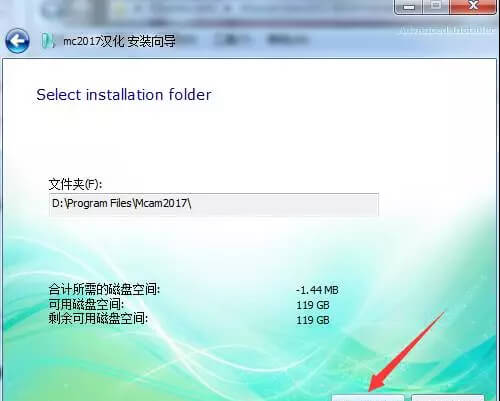
Task: Click the 可用磁盘空间 label
Action: [86, 304]
